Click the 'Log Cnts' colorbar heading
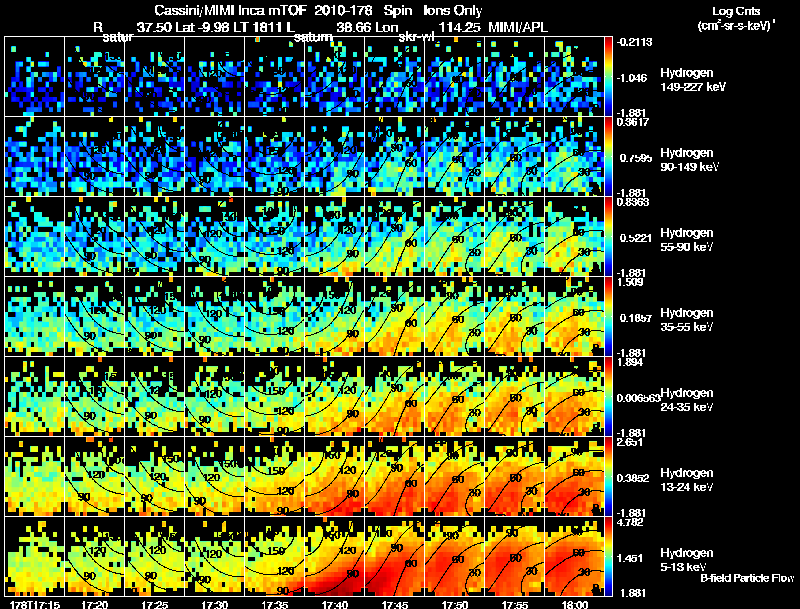800x609 pixels. click(x=736, y=11)
